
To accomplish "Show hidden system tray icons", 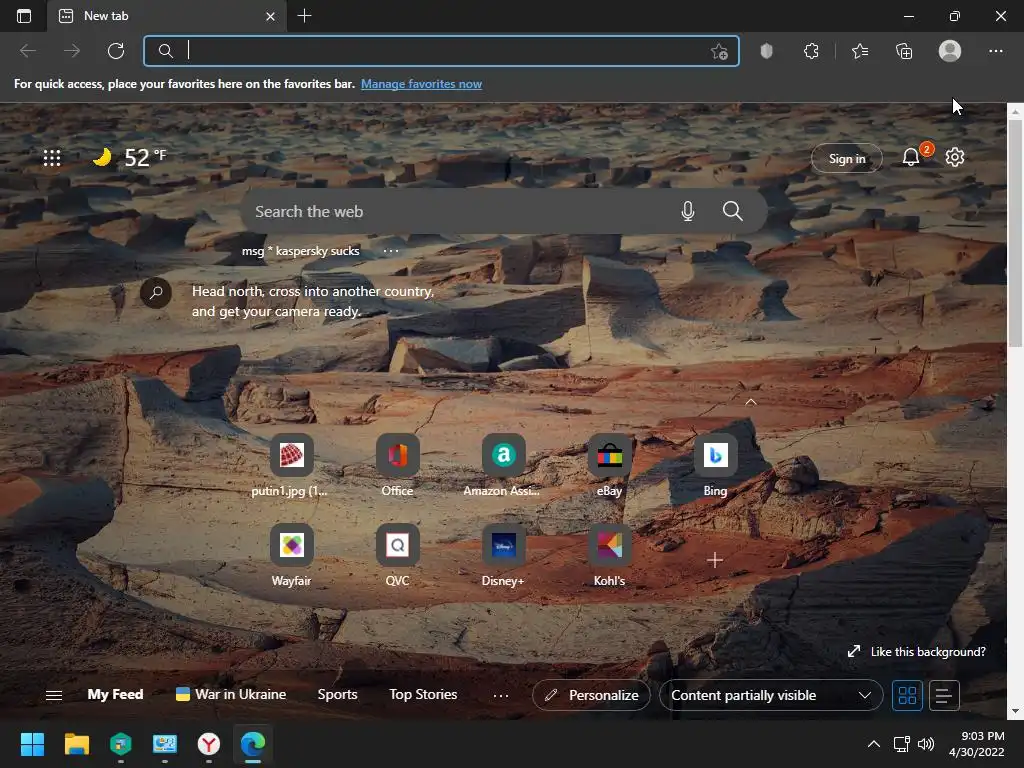I will pyautogui.click(x=874, y=744).
